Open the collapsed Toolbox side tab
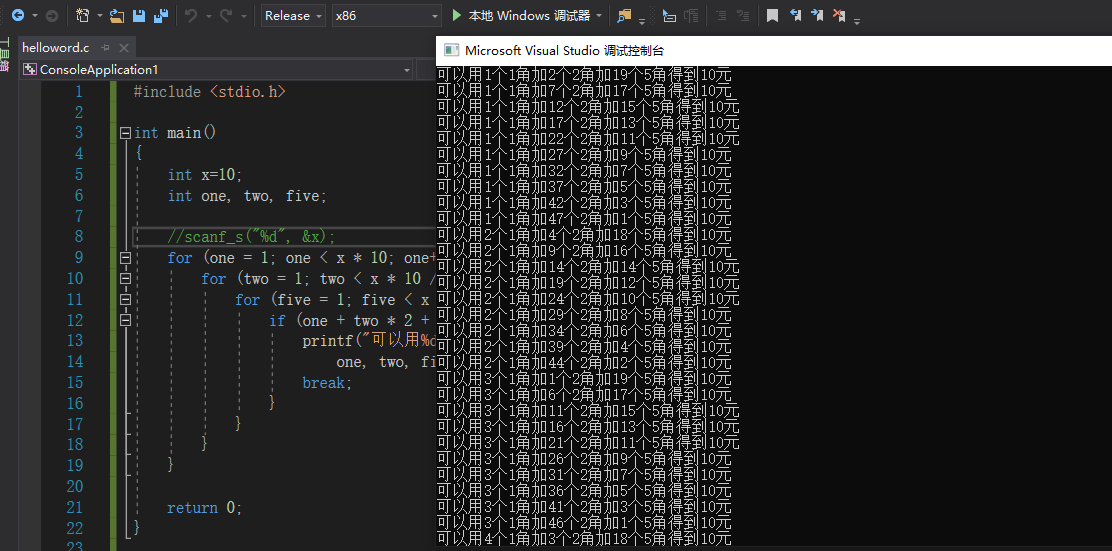 tap(4, 57)
